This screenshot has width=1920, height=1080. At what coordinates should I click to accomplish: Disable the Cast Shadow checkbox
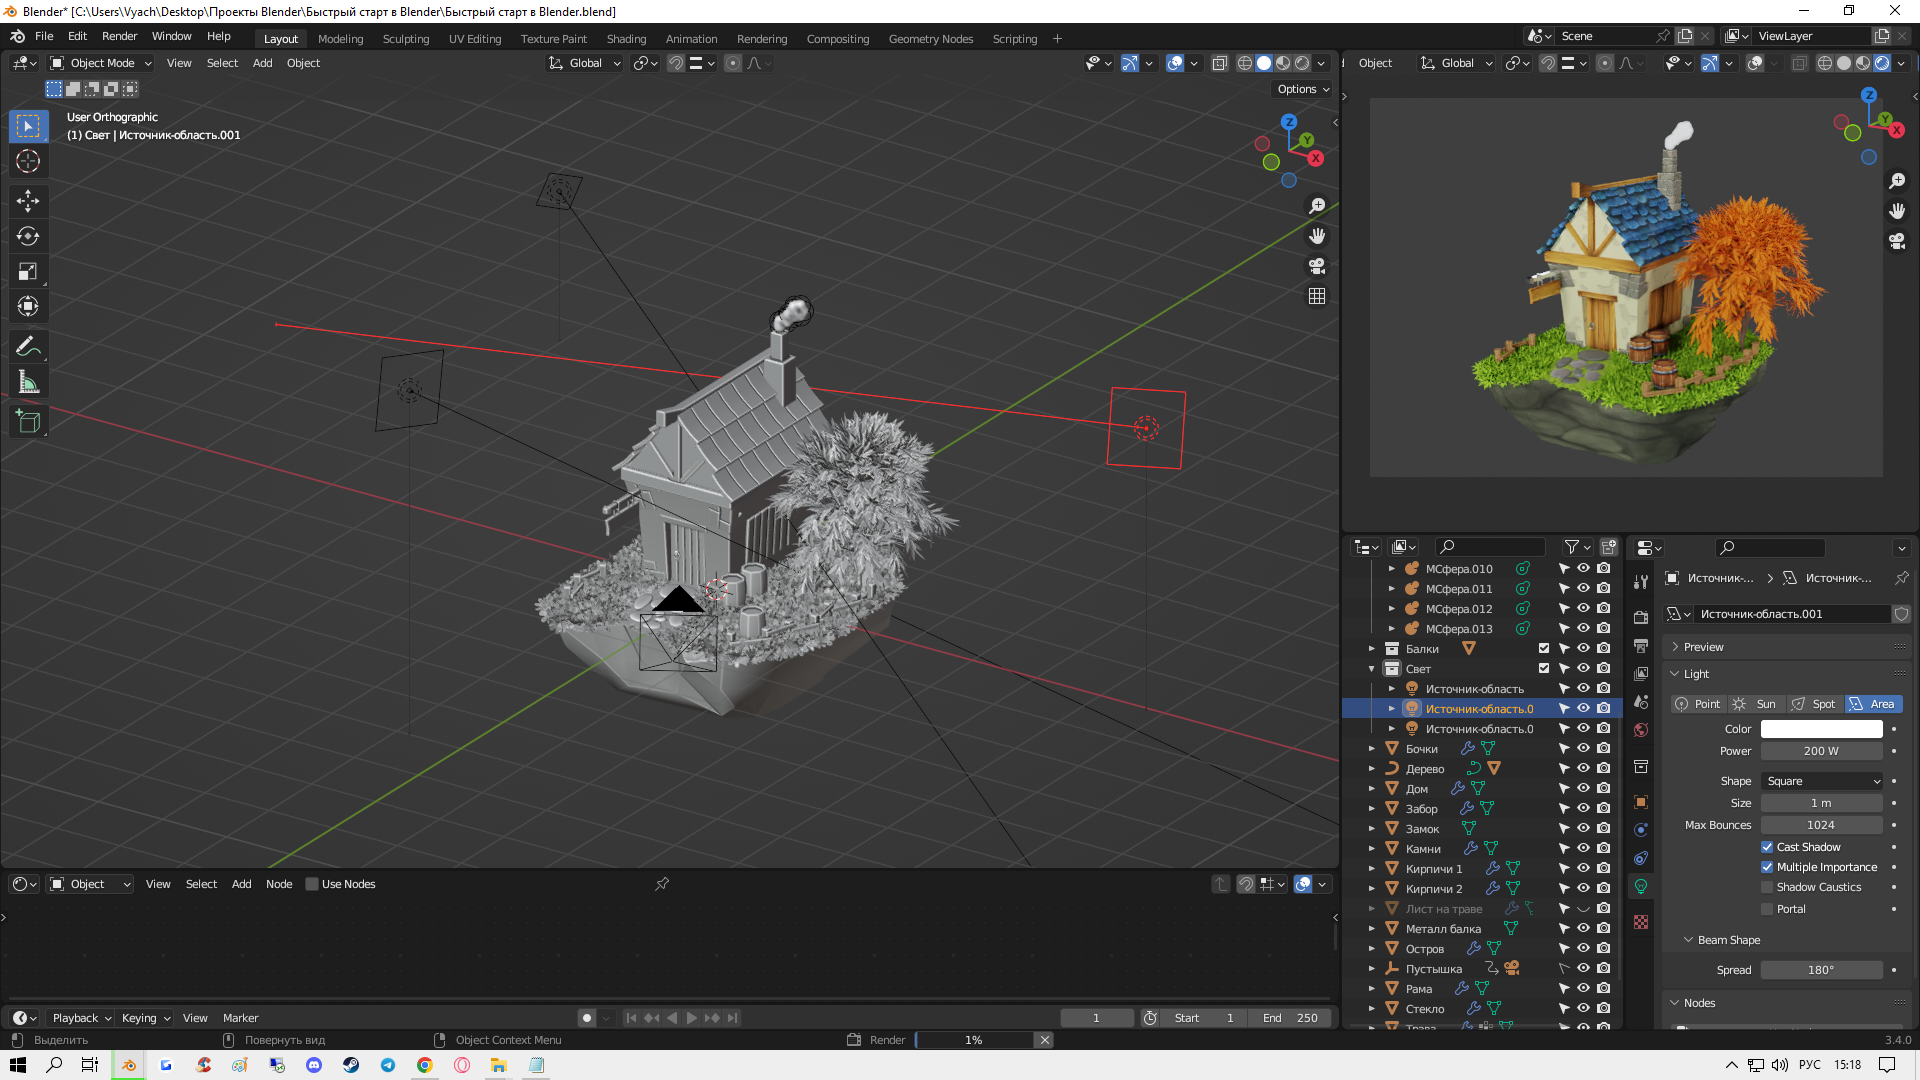coord(1767,847)
